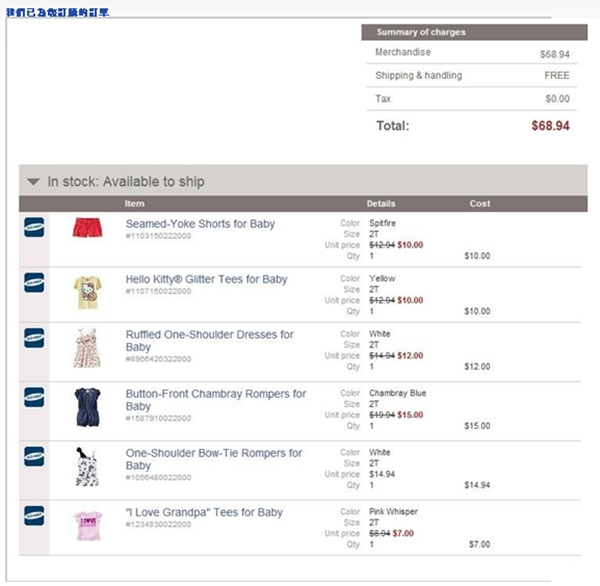Viewport: 600px width, 586px height.
Task: Open Button-Front Chambray Rompers for Baby link
Action: coord(216,400)
